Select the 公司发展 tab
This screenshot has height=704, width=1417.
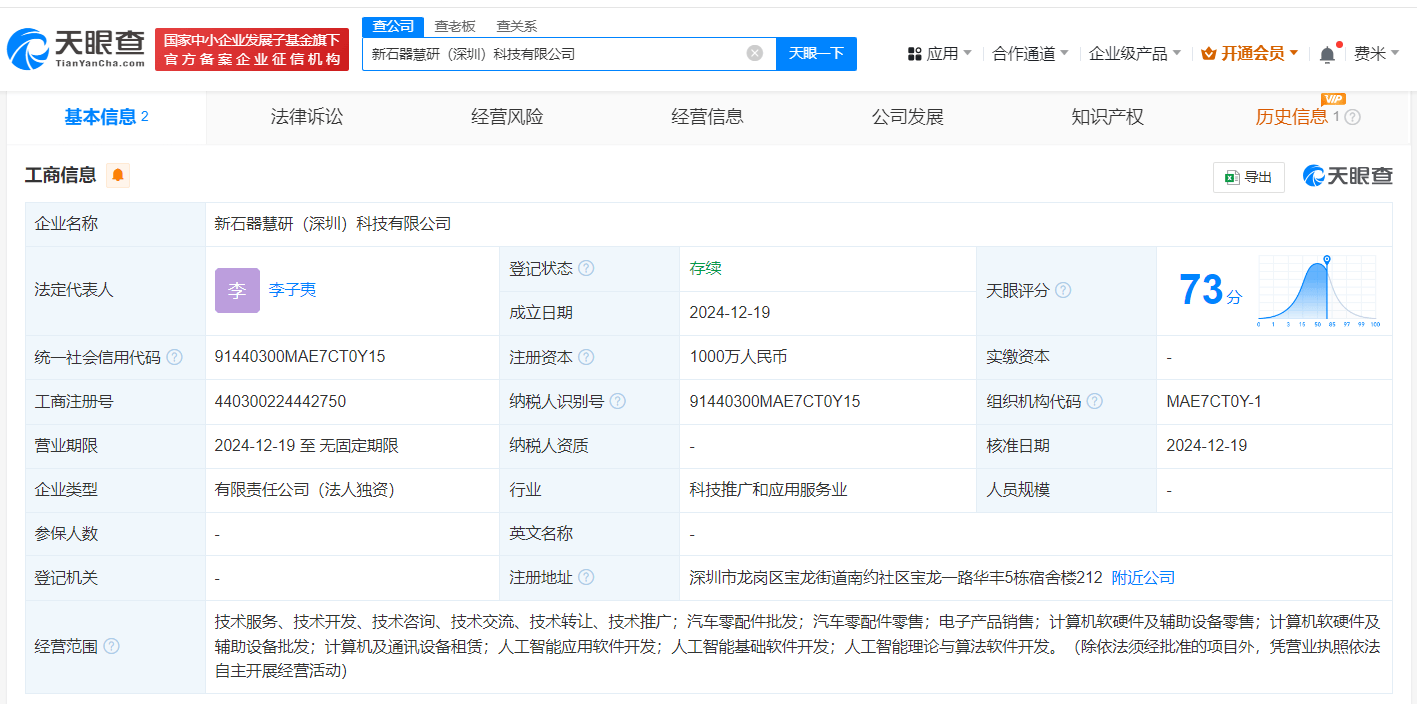908,117
